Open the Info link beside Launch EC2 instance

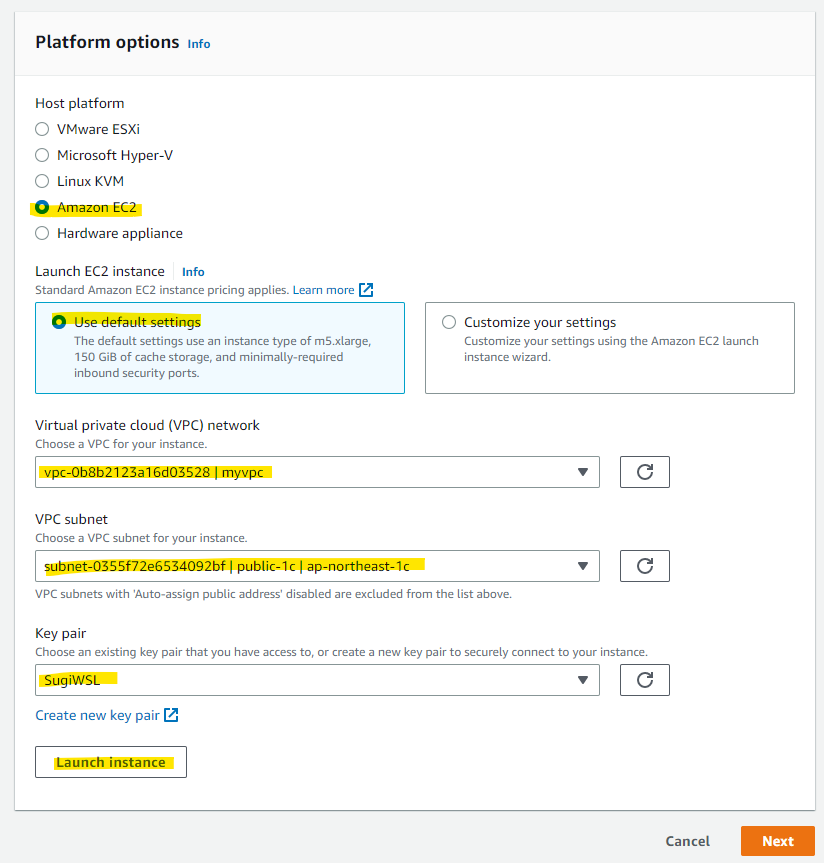(192, 271)
